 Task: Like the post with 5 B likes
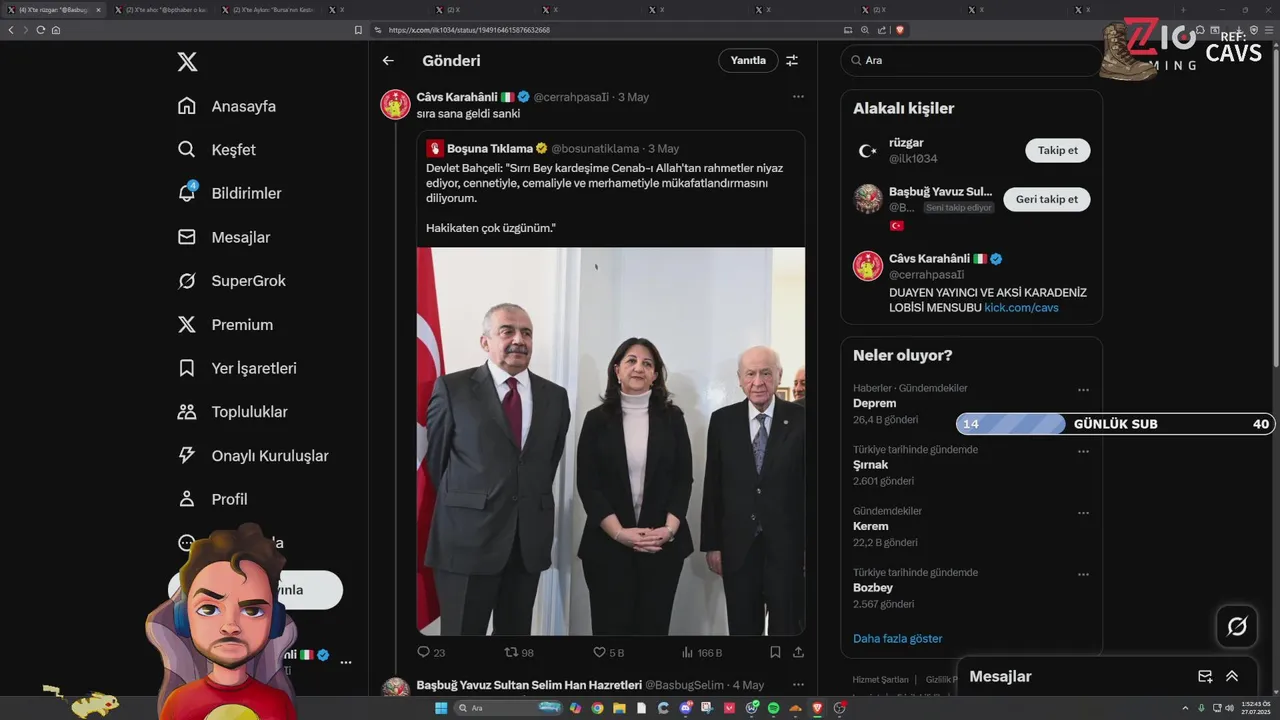(600, 652)
